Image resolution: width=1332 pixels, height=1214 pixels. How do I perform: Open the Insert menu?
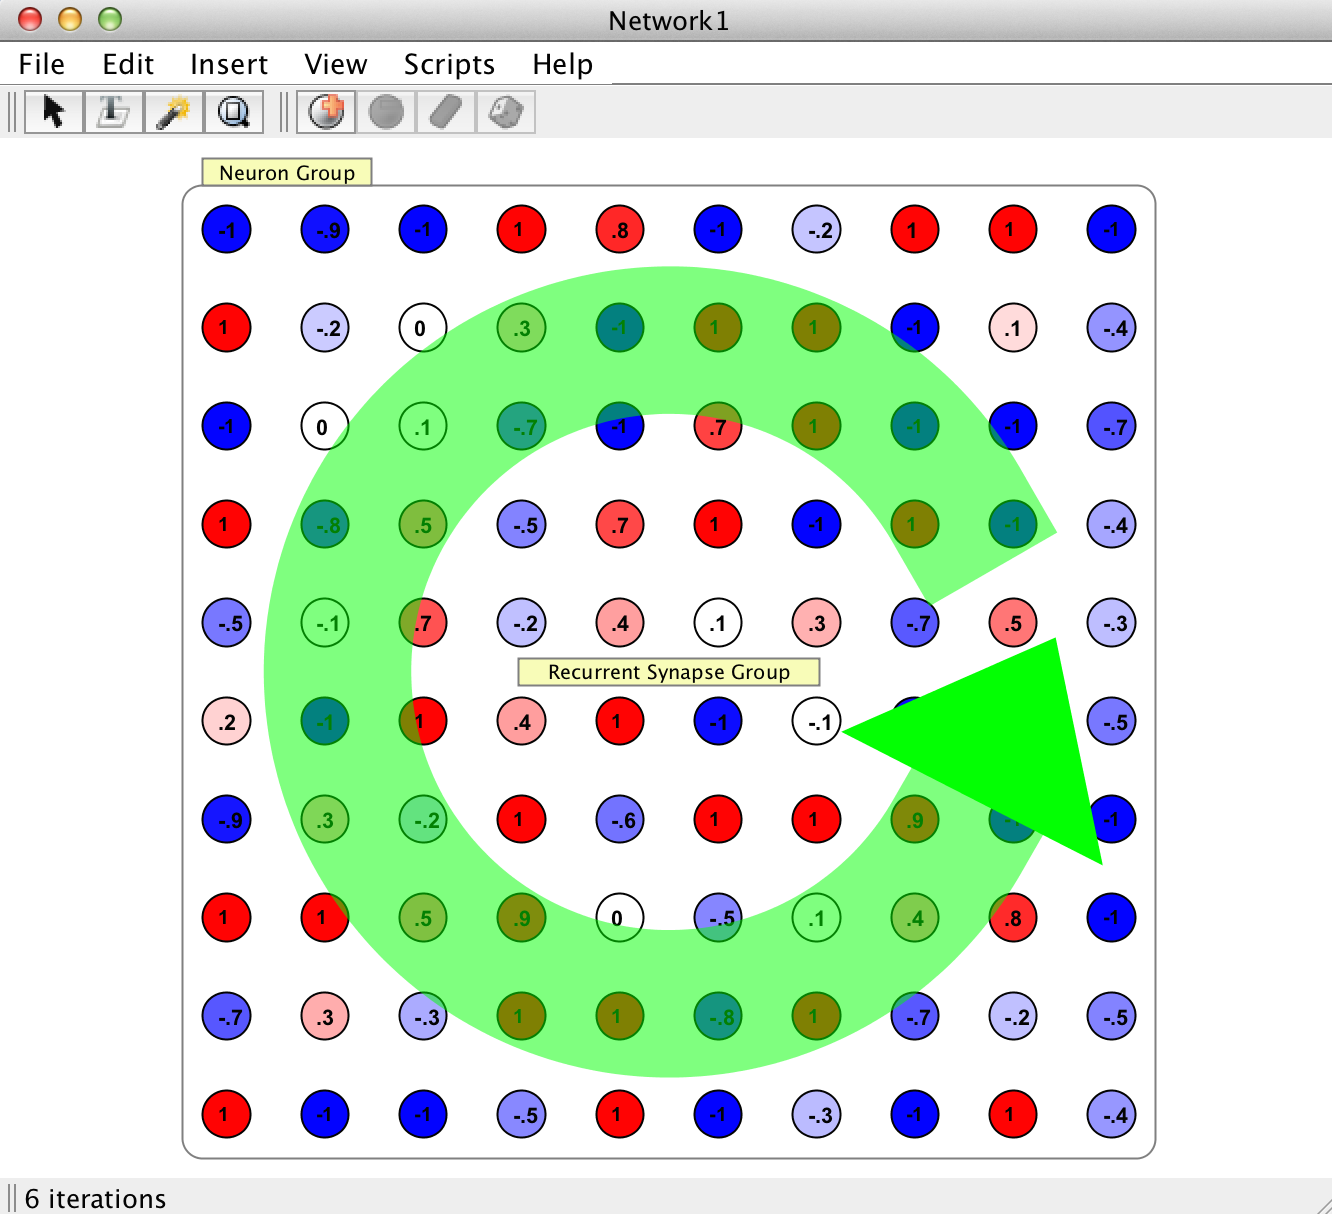[x=229, y=64]
